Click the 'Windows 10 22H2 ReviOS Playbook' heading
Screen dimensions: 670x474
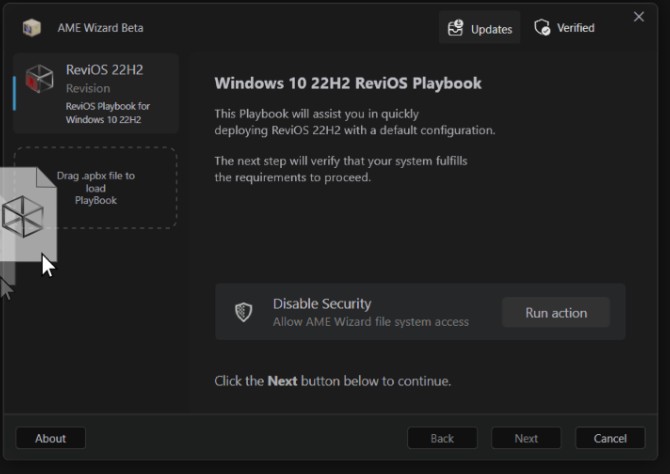(348, 83)
